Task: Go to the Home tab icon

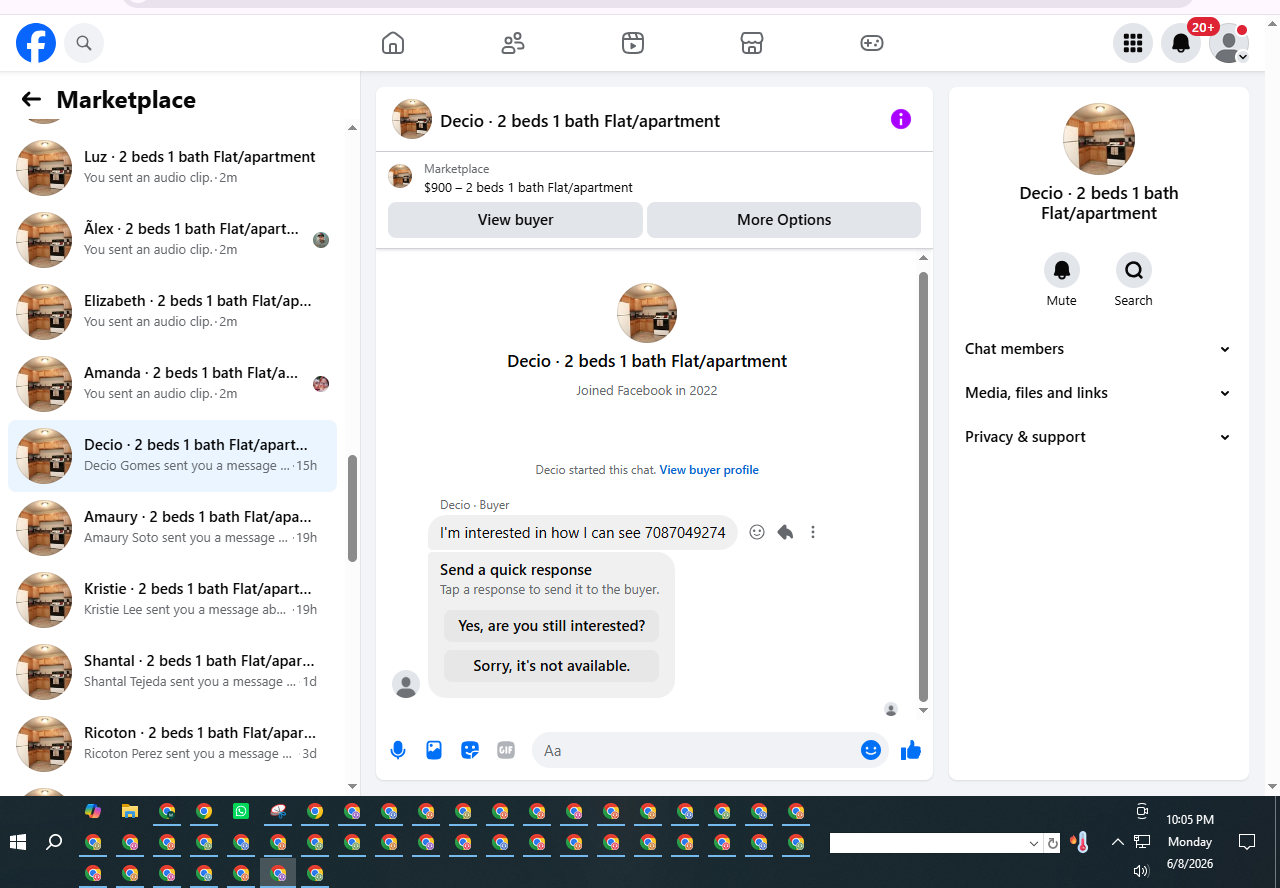Action: pos(393,43)
